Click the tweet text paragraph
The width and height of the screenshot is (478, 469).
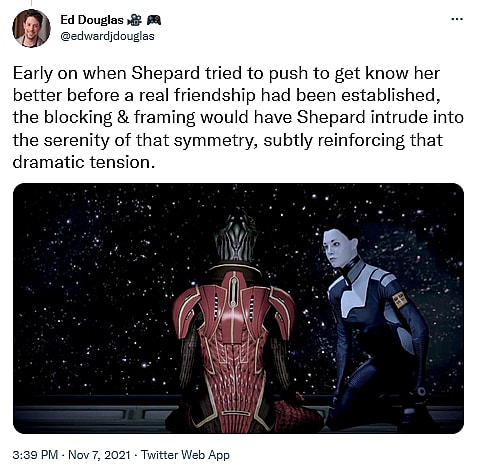click(x=238, y=118)
